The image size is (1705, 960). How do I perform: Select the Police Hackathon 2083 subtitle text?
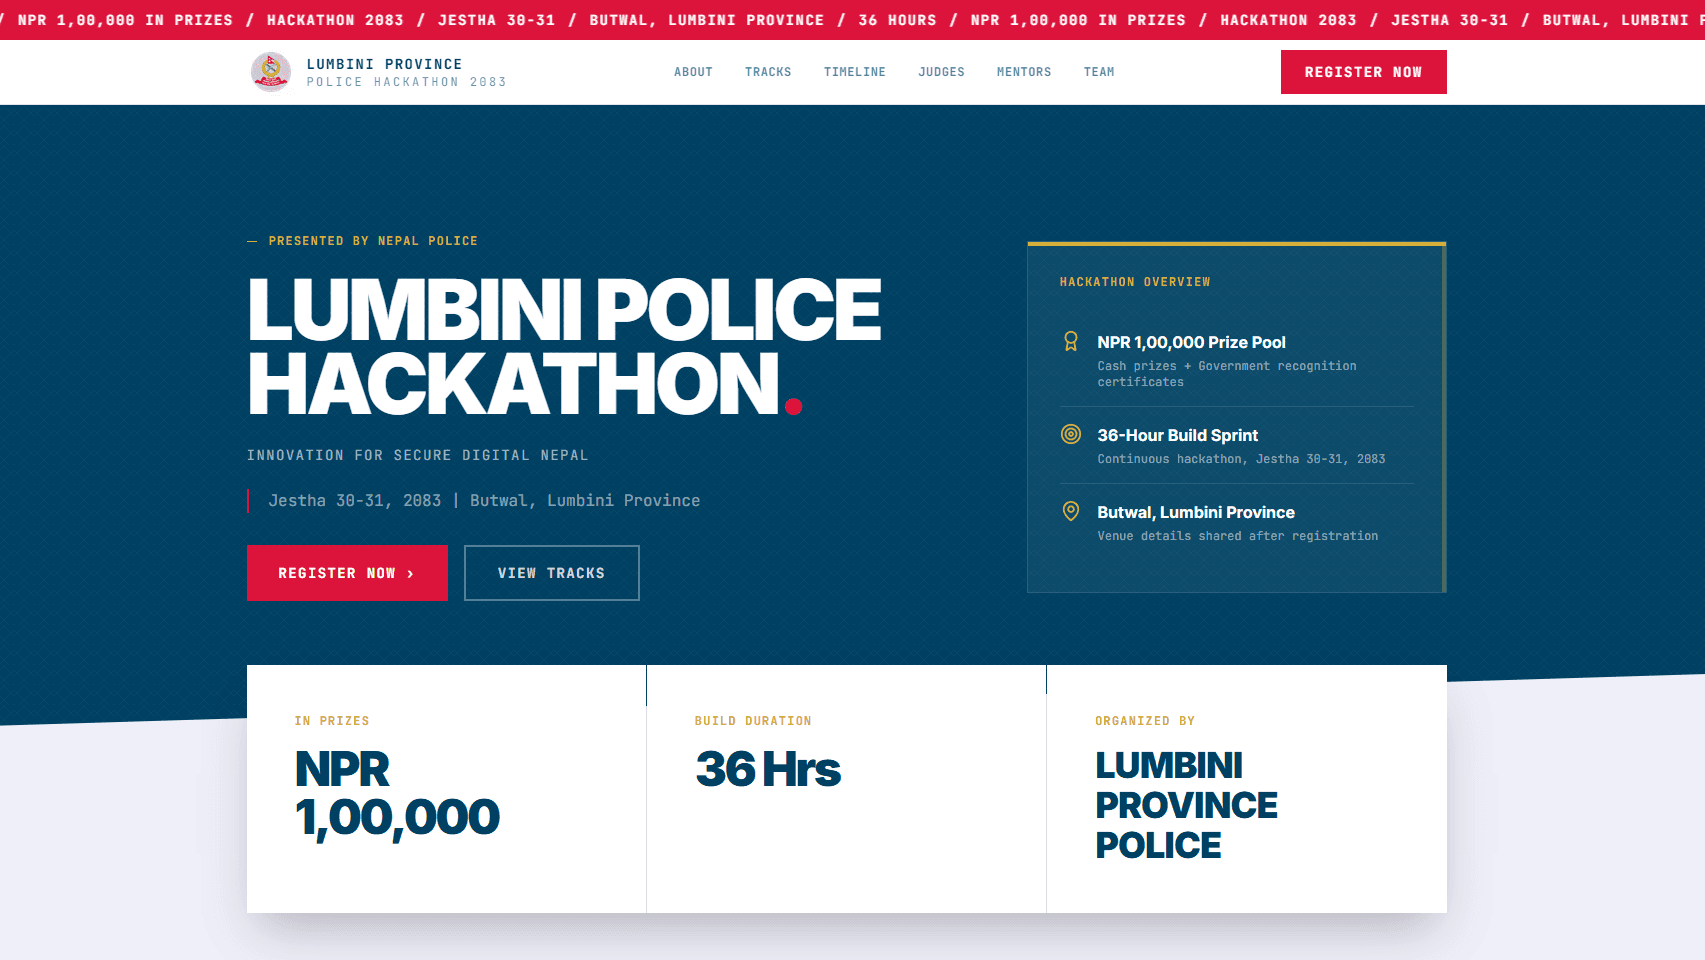[x=406, y=82]
